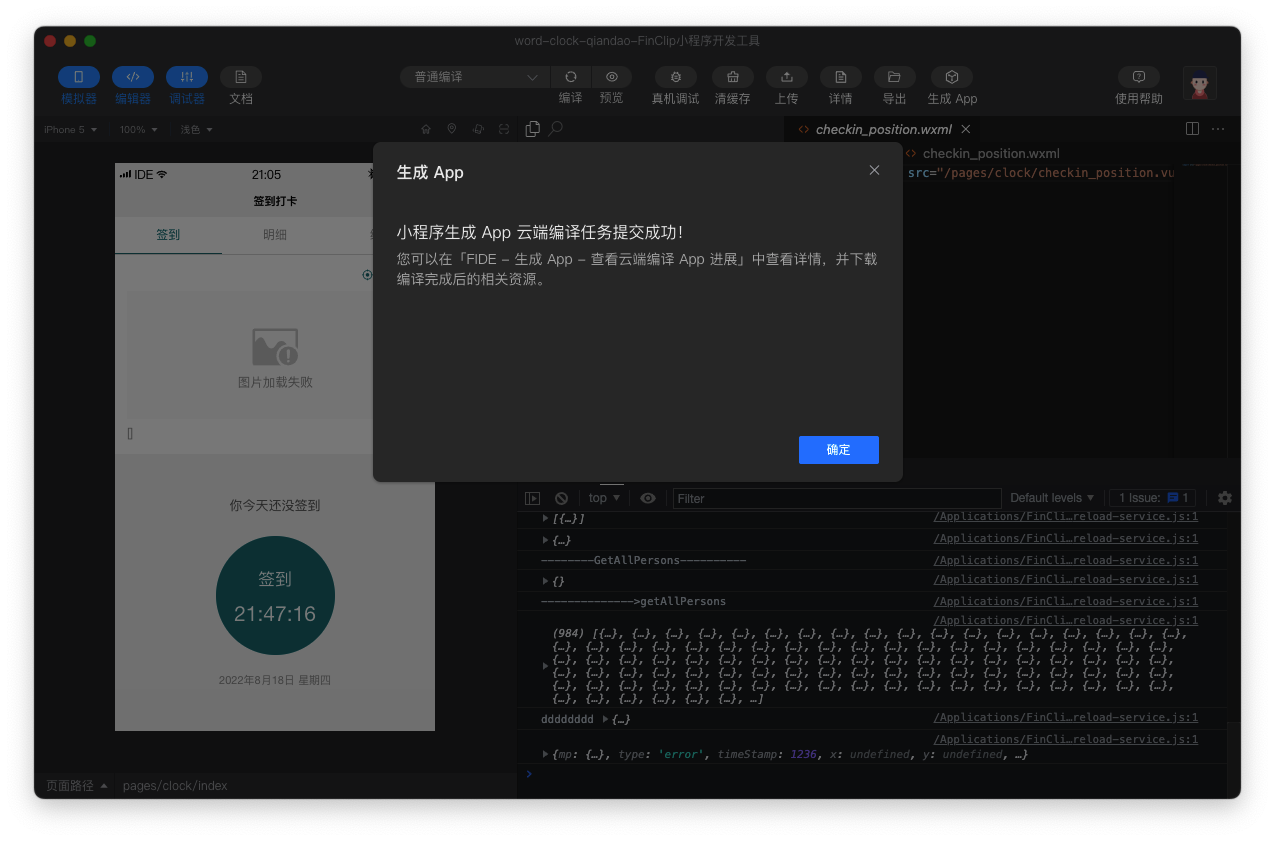Open the Default levels dropdown
Screen dimensions: 1275x841
[x=1051, y=498]
